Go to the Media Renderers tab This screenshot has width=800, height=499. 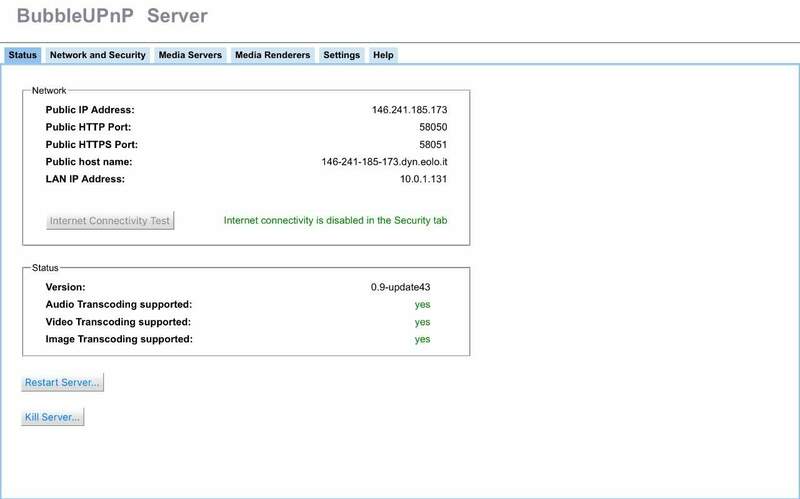tap(272, 55)
